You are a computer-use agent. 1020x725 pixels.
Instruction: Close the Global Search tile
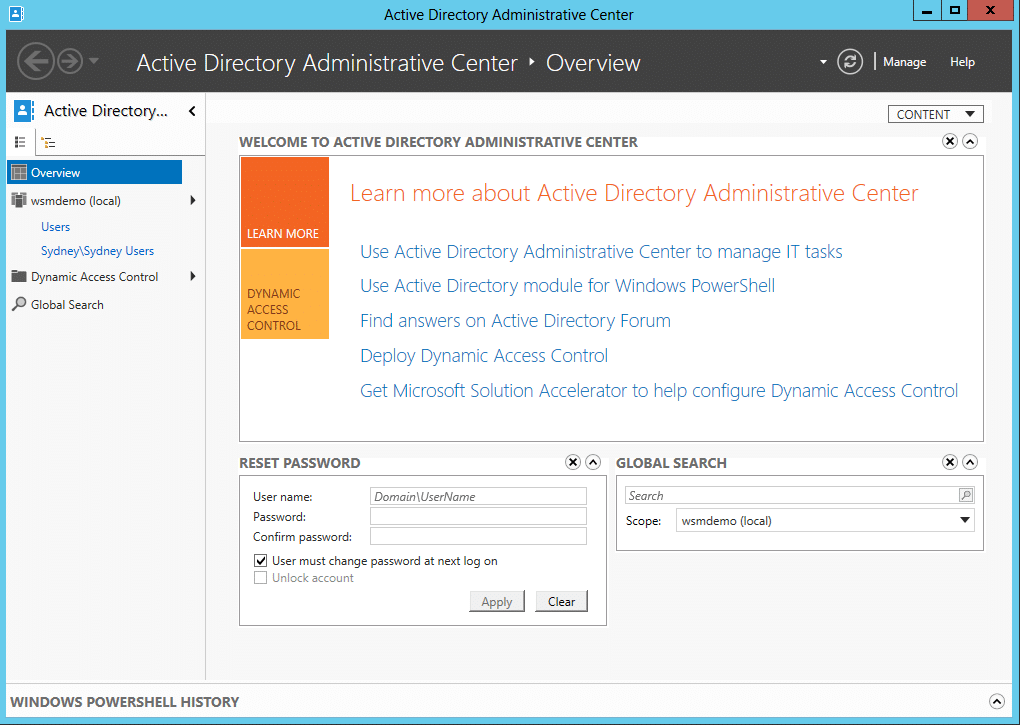(950, 462)
